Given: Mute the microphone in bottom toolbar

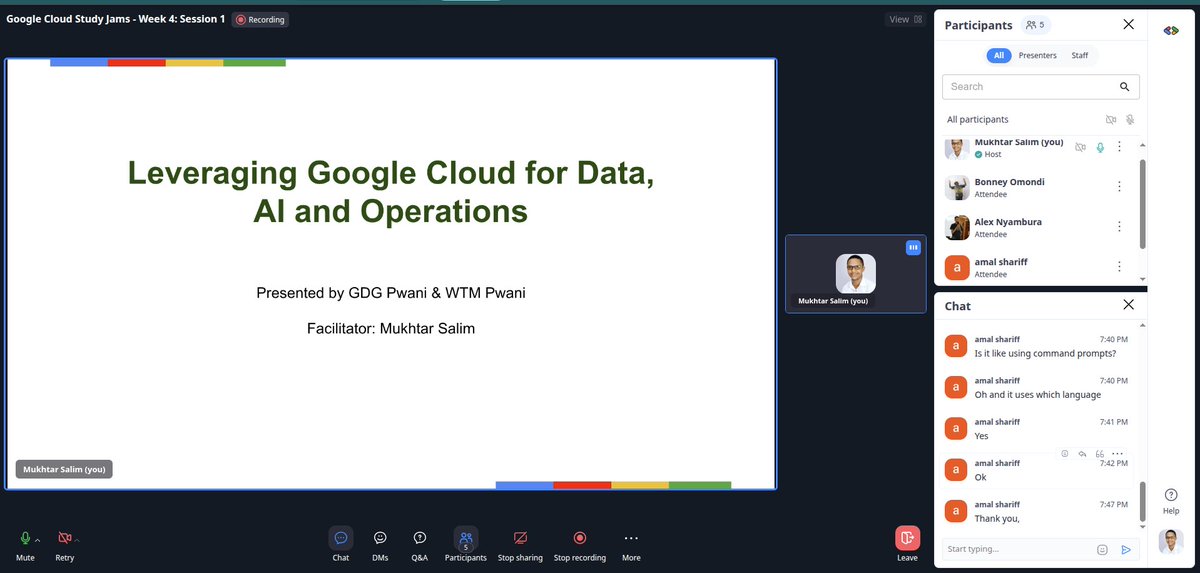Looking at the screenshot, I should point(25,538).
